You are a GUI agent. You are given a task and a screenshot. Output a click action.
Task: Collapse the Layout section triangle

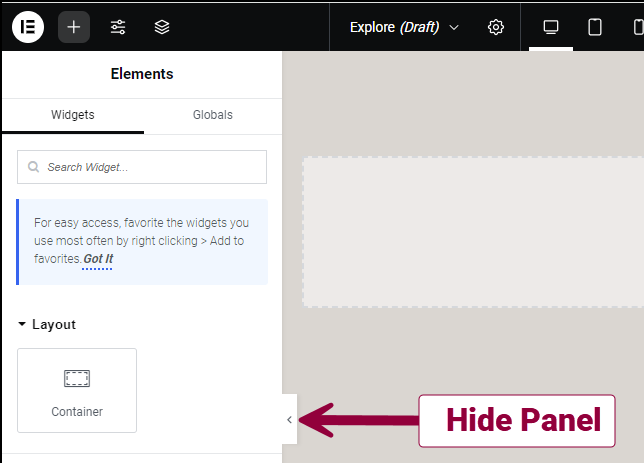[x=22, y=324]
